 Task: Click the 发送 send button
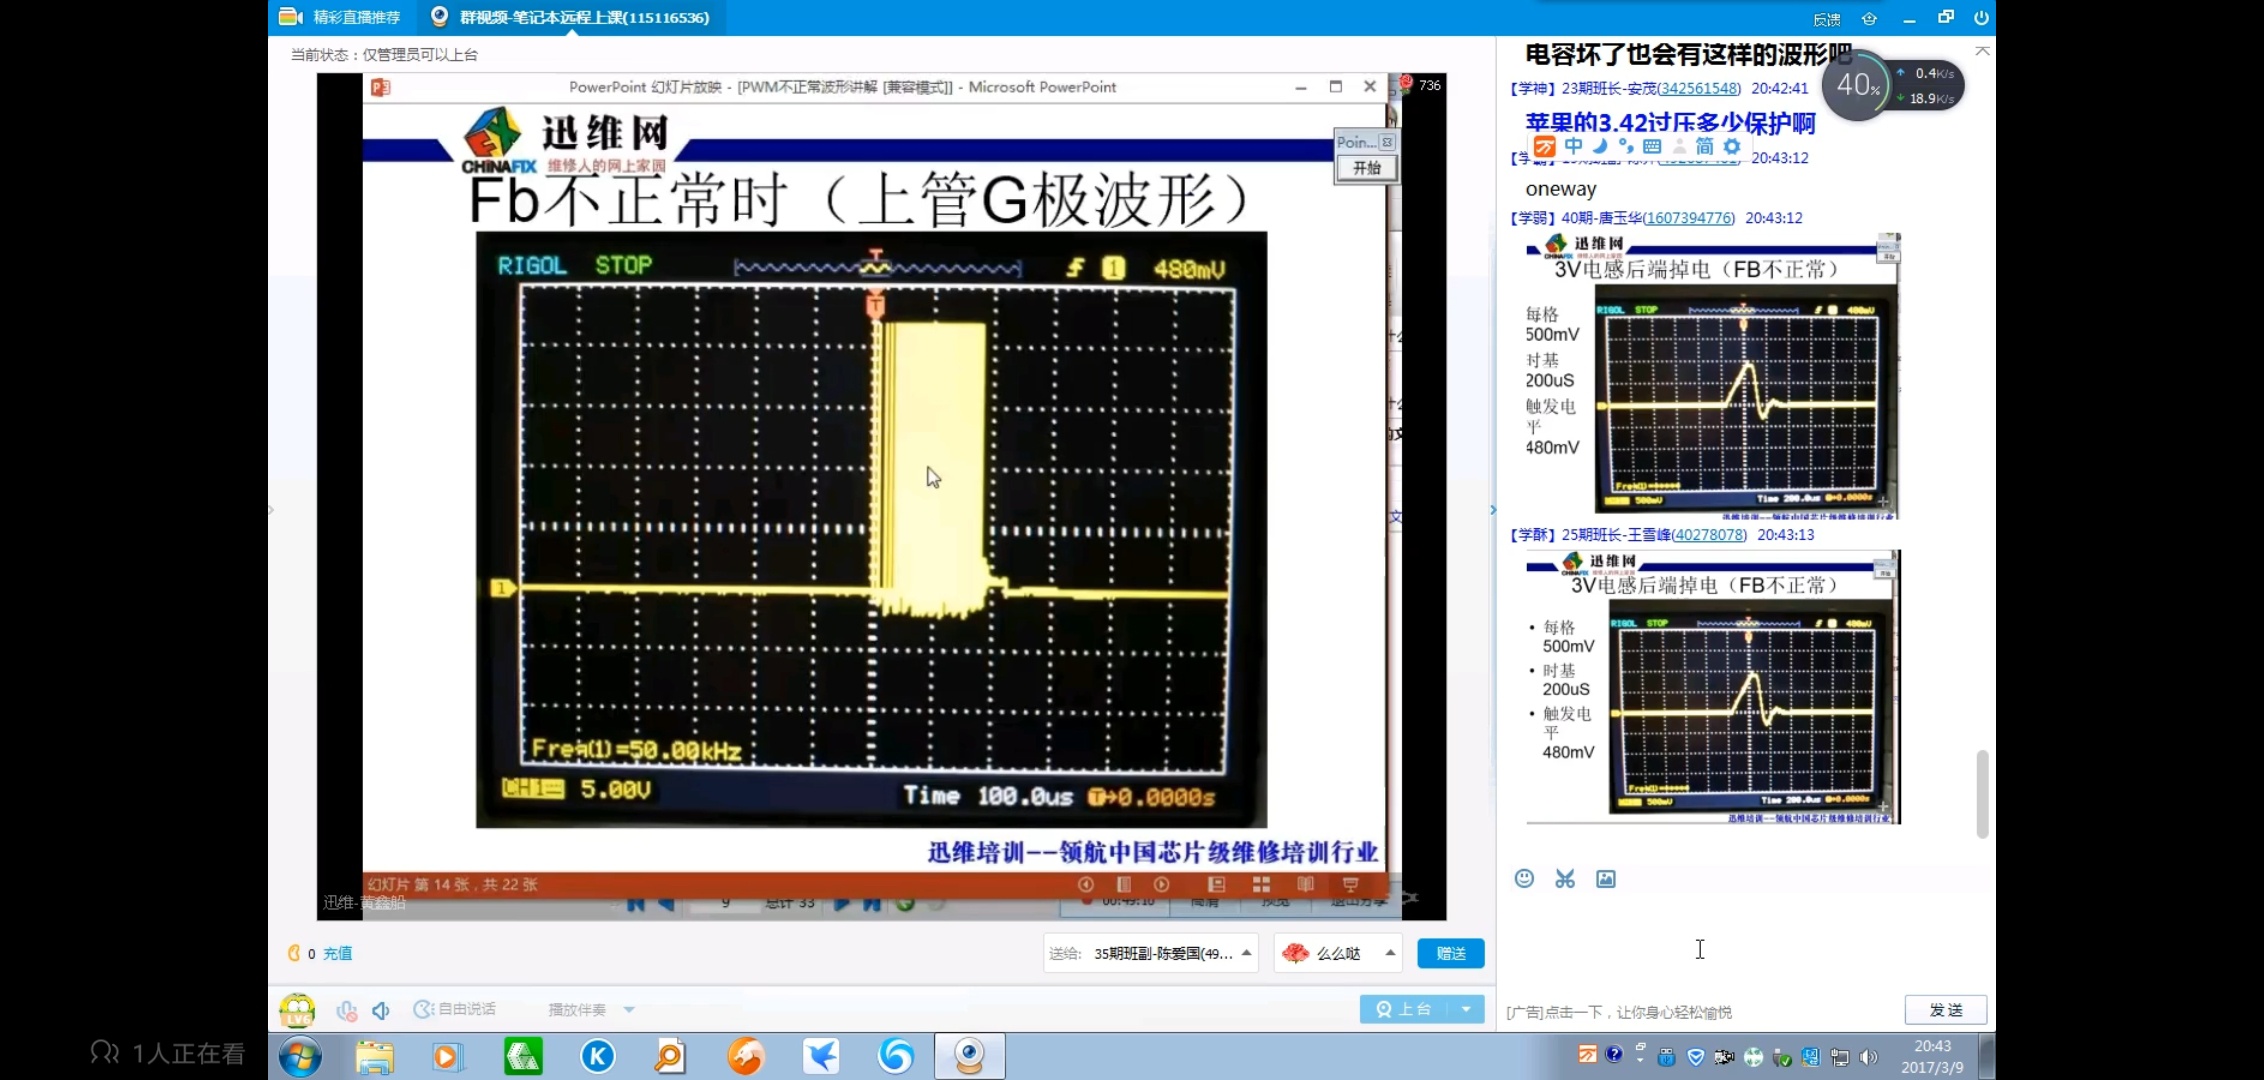1945,1010
